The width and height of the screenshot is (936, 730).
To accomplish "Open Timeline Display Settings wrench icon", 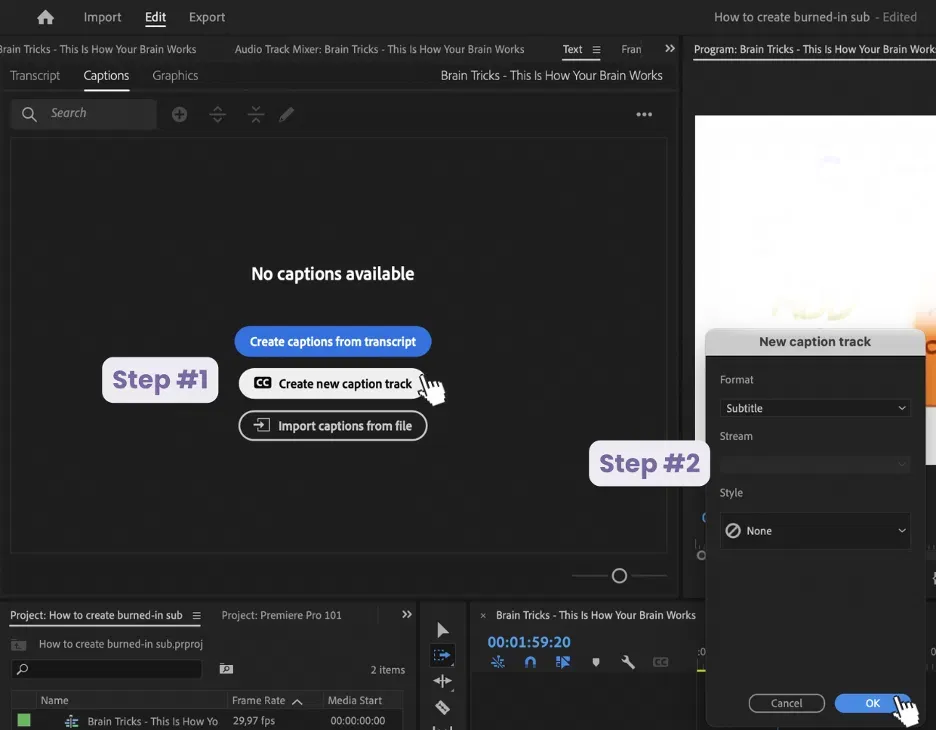I will (x=627, y=662).
